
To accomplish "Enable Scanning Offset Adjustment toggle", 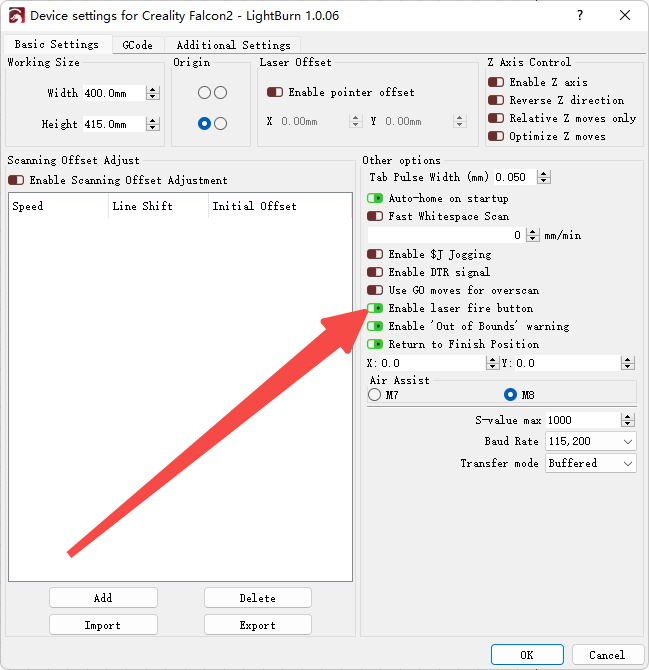I will (16, 180).
